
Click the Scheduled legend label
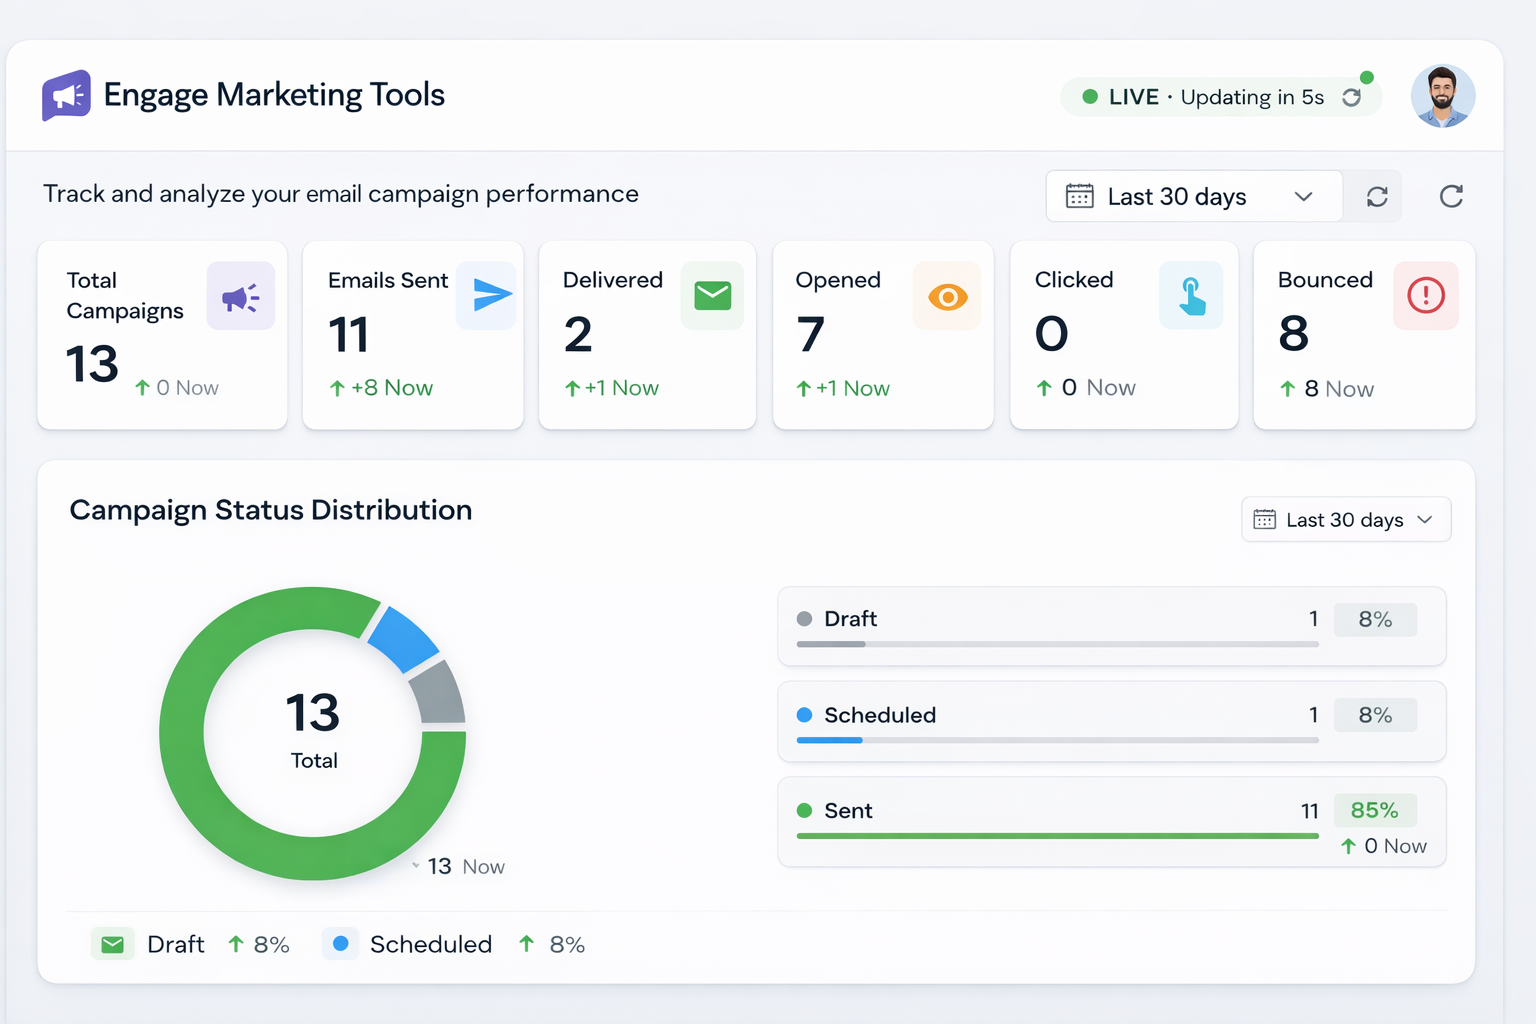click(x=431, y=944)
